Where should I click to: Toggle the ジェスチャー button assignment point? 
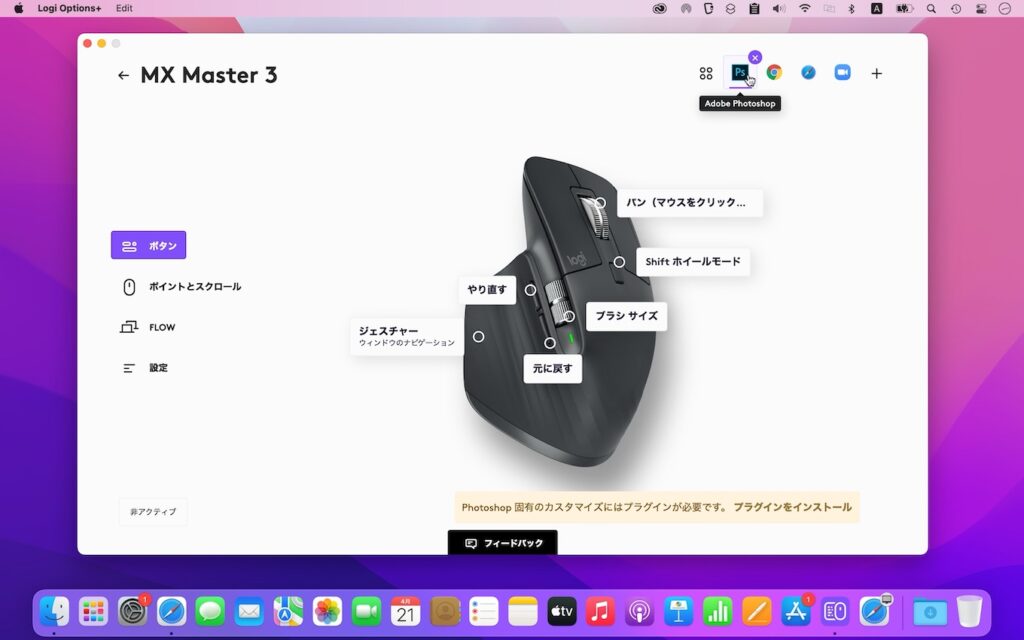click(478, 337)
